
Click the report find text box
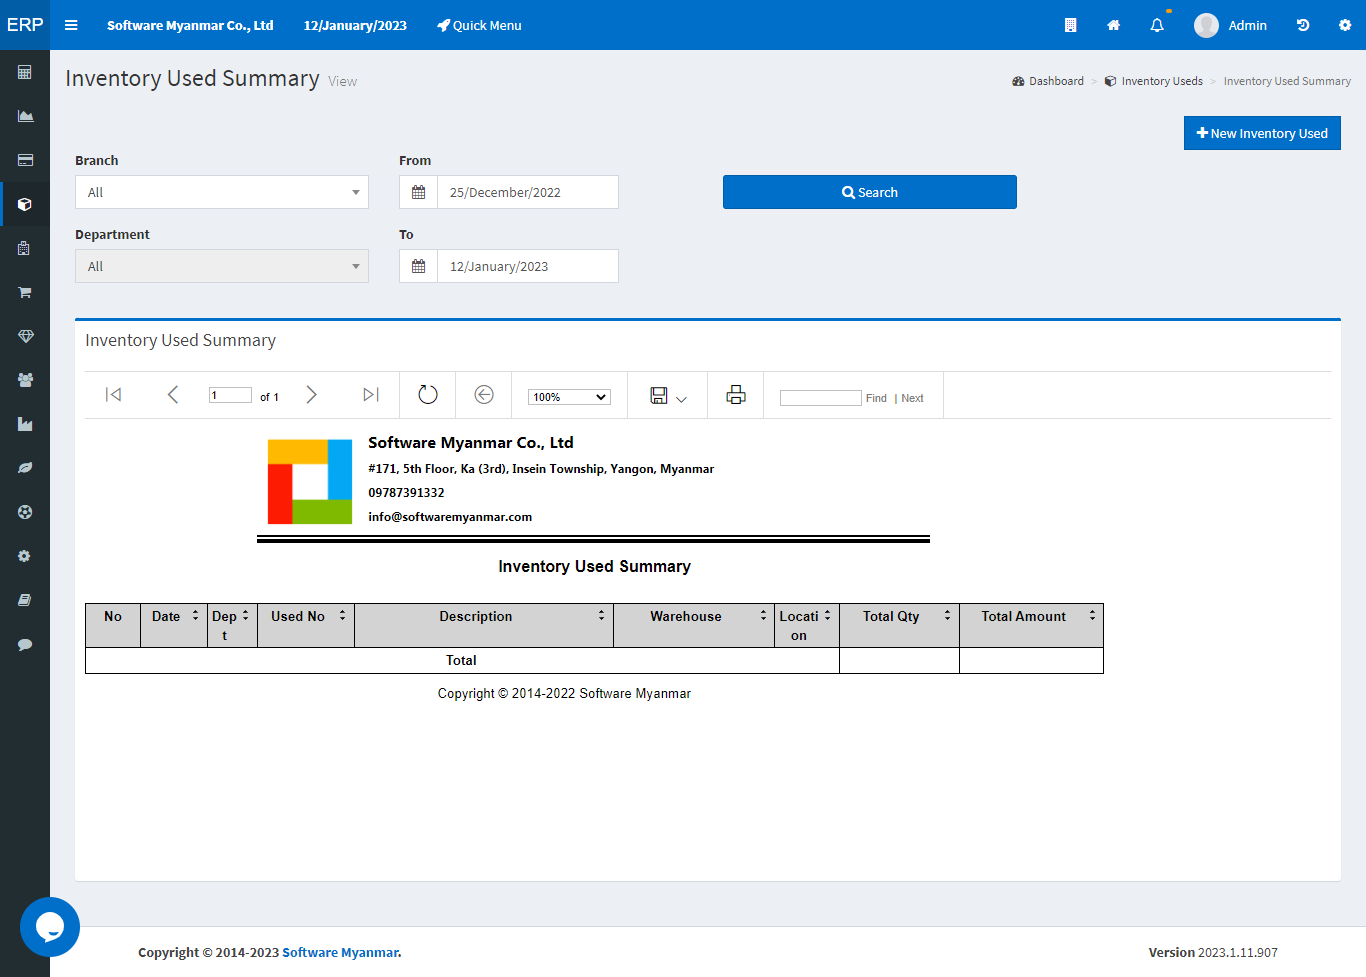pyautogui.click(x=820, y=398)
